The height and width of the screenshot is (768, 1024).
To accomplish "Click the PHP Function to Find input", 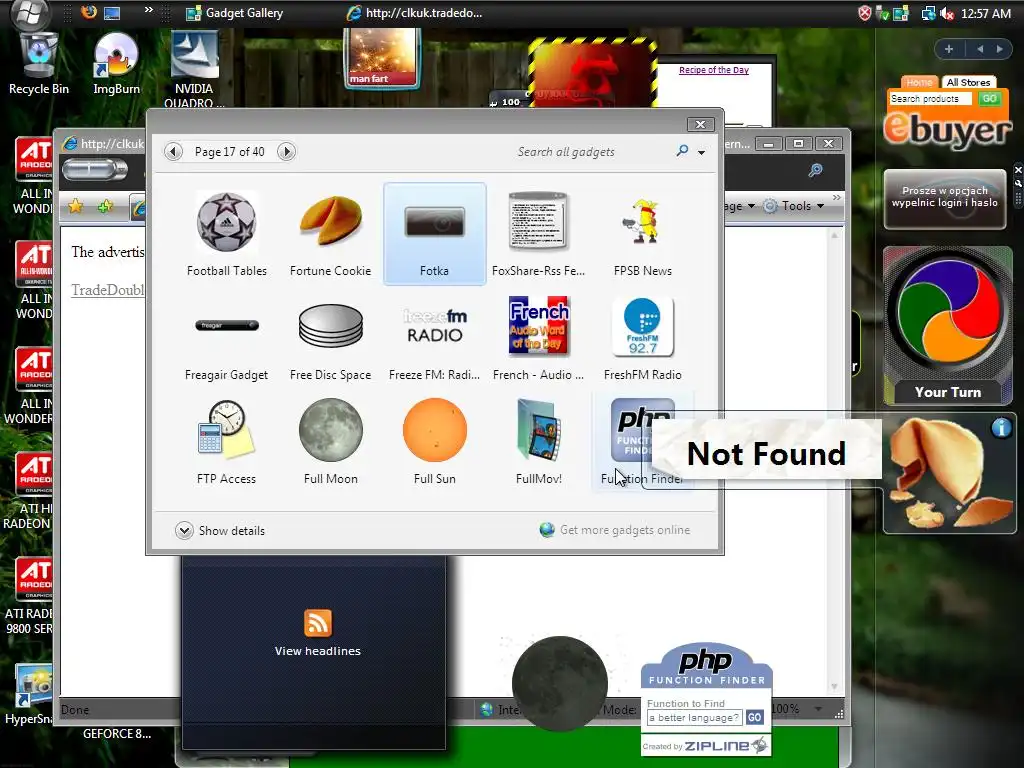I will (x=694, y=718).
